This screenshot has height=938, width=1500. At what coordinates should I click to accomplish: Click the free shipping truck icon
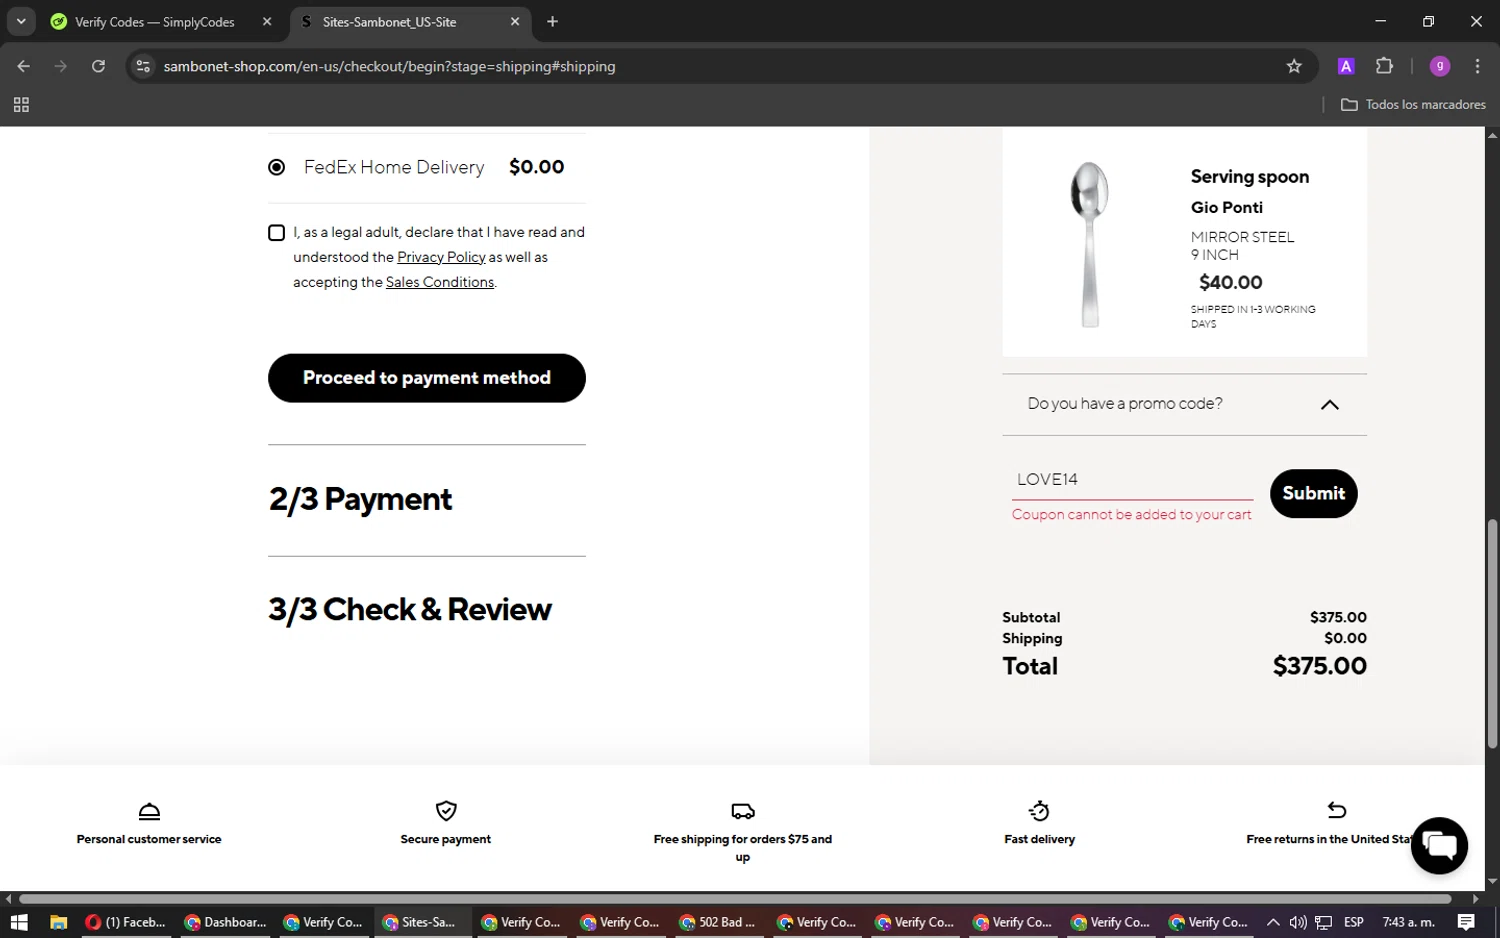[x=743, y=811]
